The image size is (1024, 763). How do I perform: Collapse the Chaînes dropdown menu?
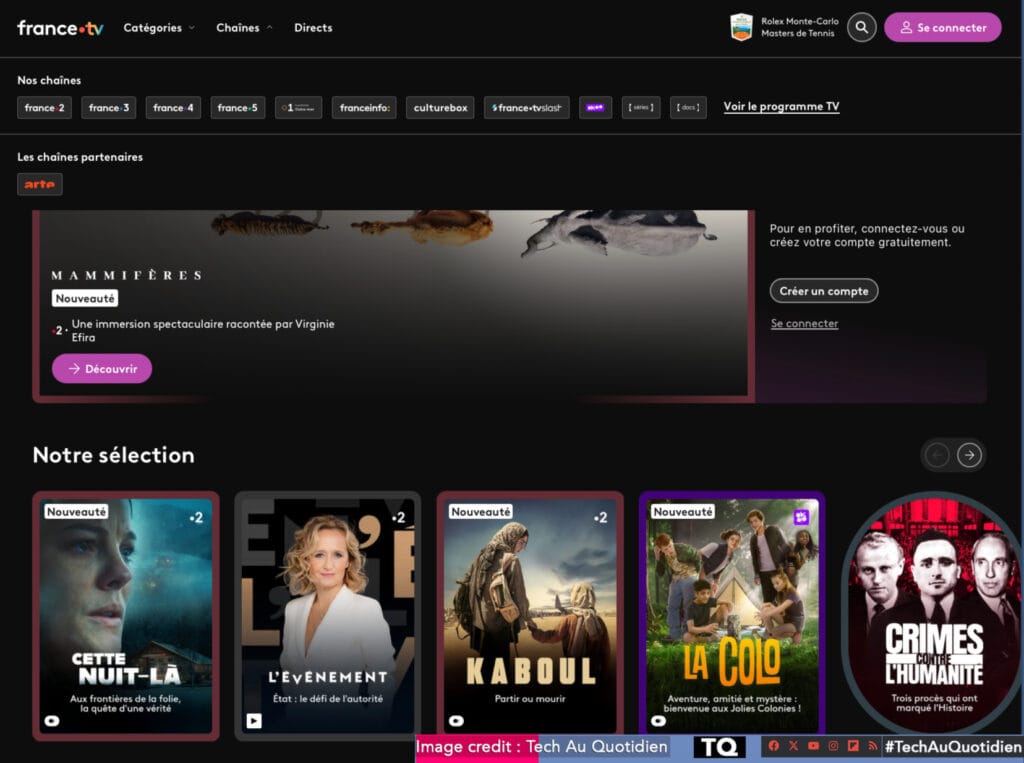click(x=244, y=27)
